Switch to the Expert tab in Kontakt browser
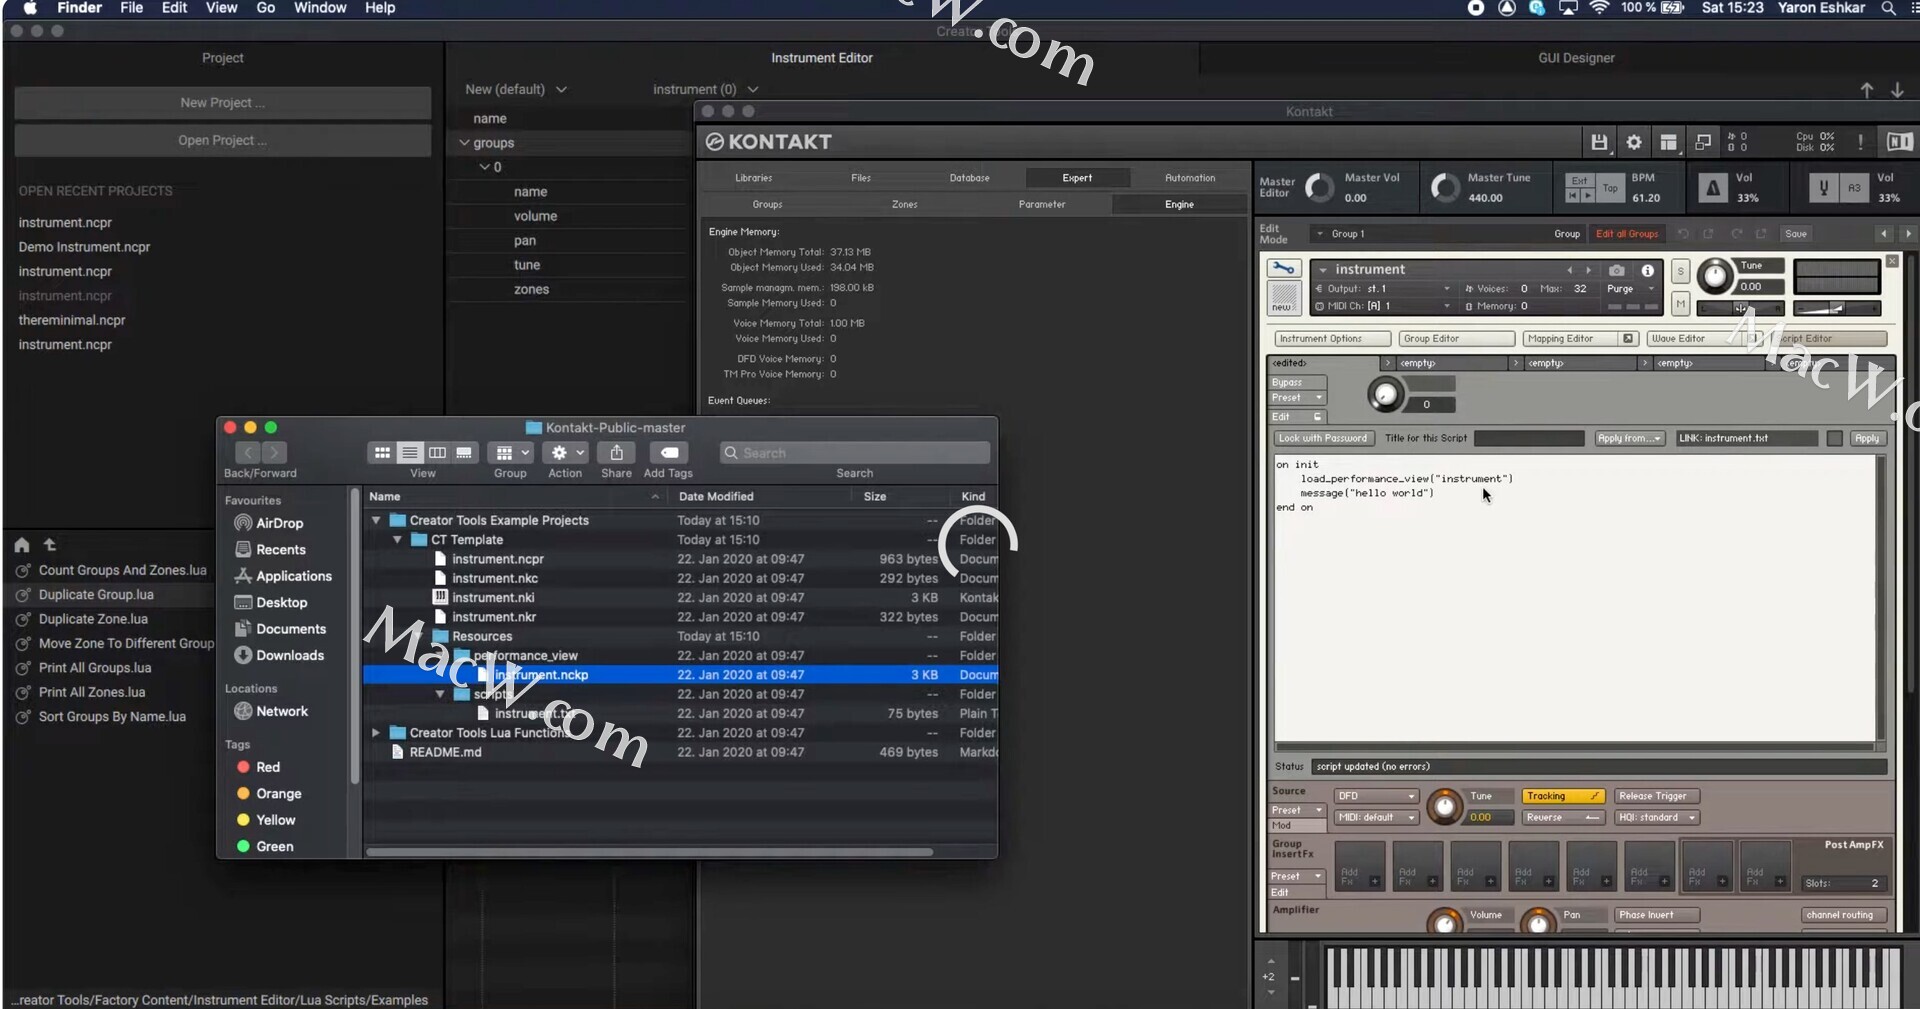This screenshot has height=1009, width=1920. point(1077,178)
